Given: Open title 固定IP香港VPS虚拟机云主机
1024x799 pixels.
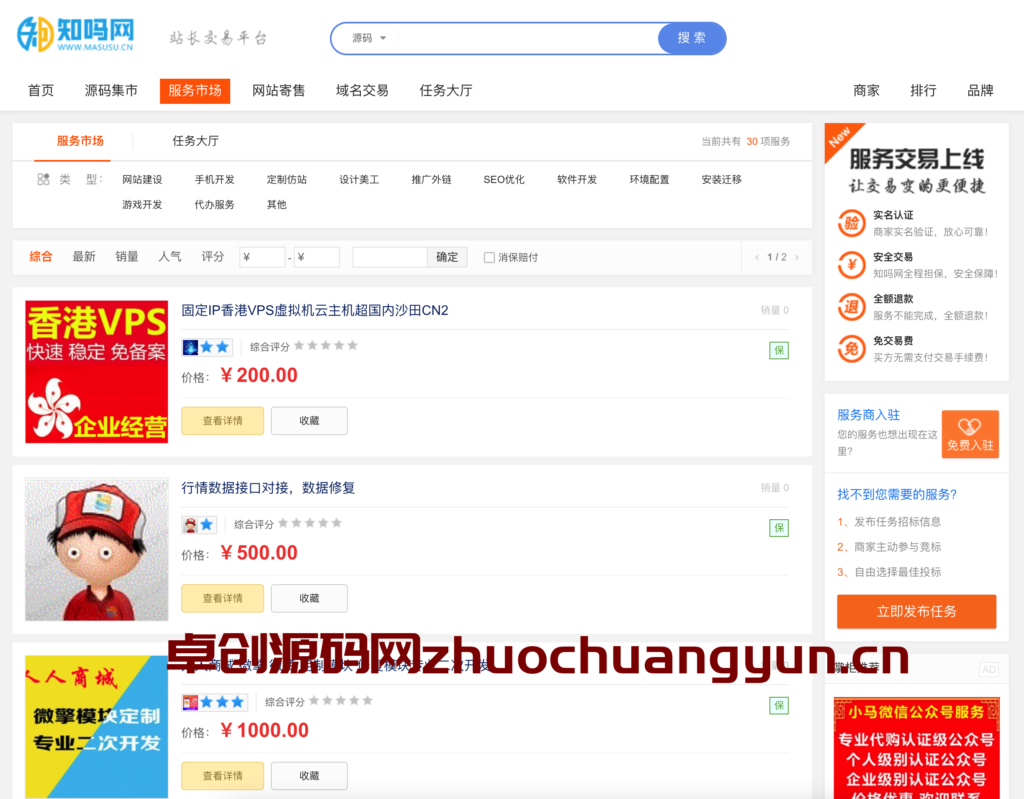Looking at the screenshot, I should (315, 310).
